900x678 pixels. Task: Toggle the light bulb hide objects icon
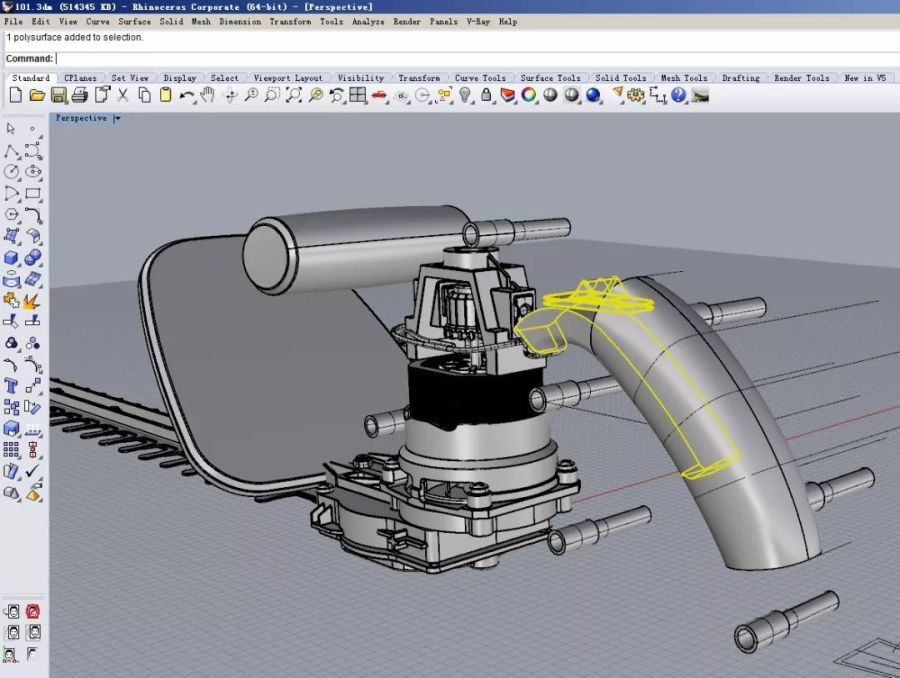(x=465, y=95)
